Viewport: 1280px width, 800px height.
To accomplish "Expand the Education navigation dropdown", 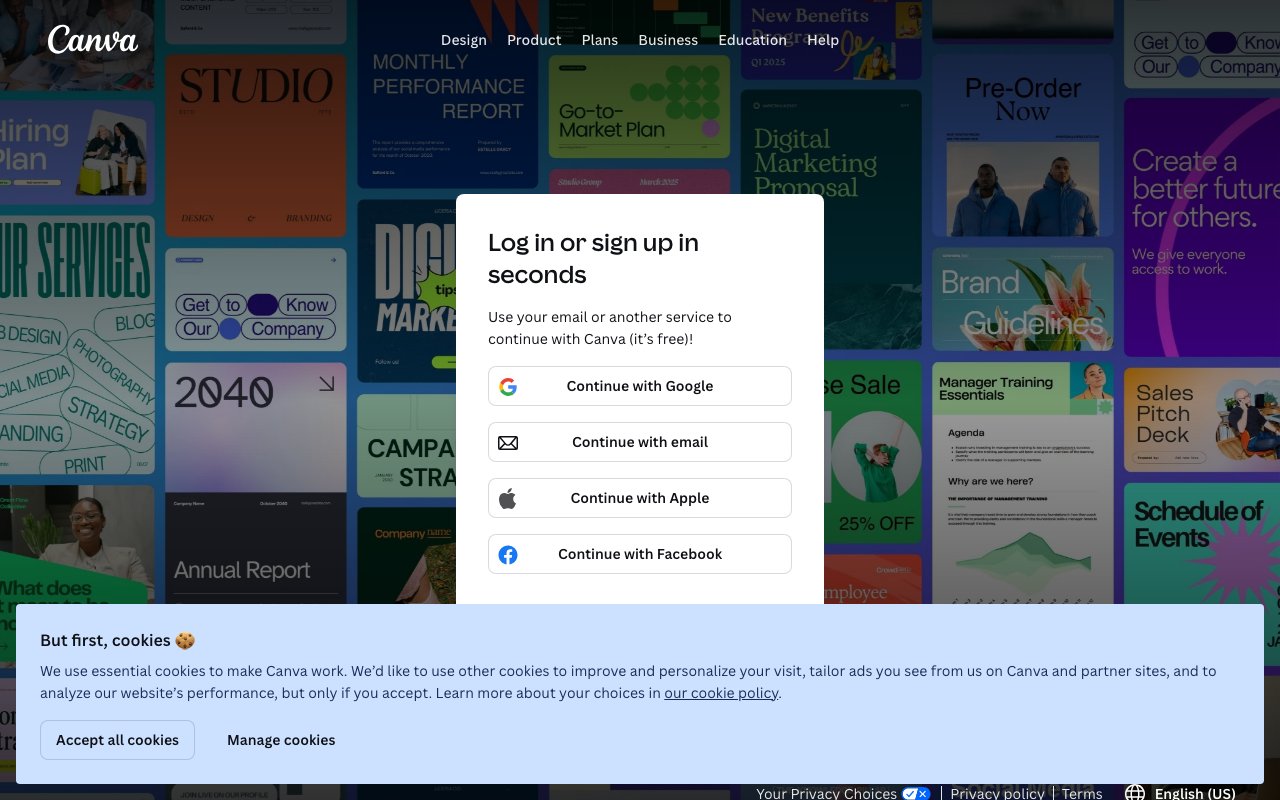I will click(752, 40).
